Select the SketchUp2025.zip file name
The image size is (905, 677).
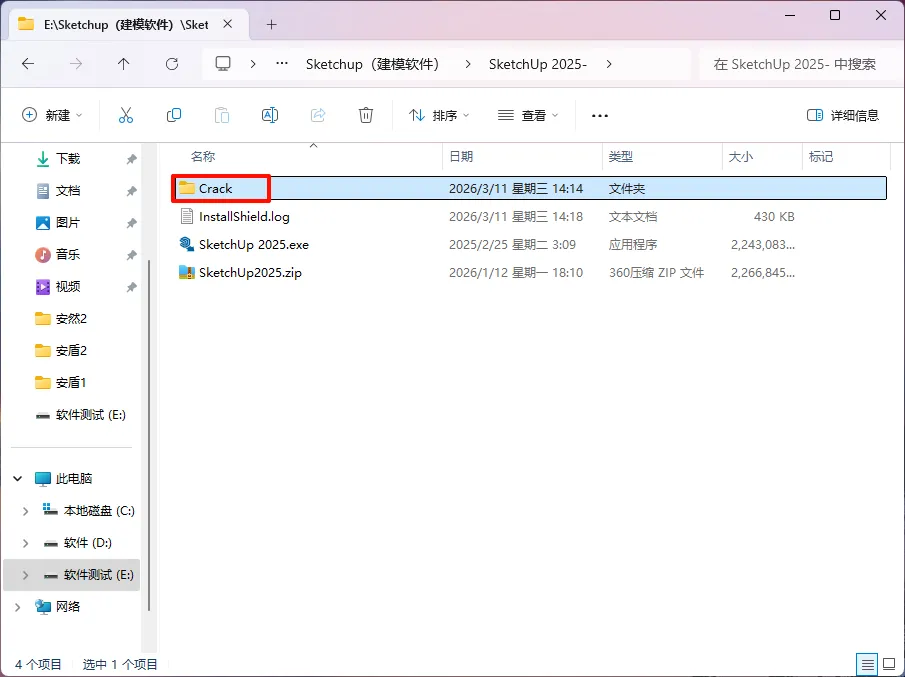point(250,272)
